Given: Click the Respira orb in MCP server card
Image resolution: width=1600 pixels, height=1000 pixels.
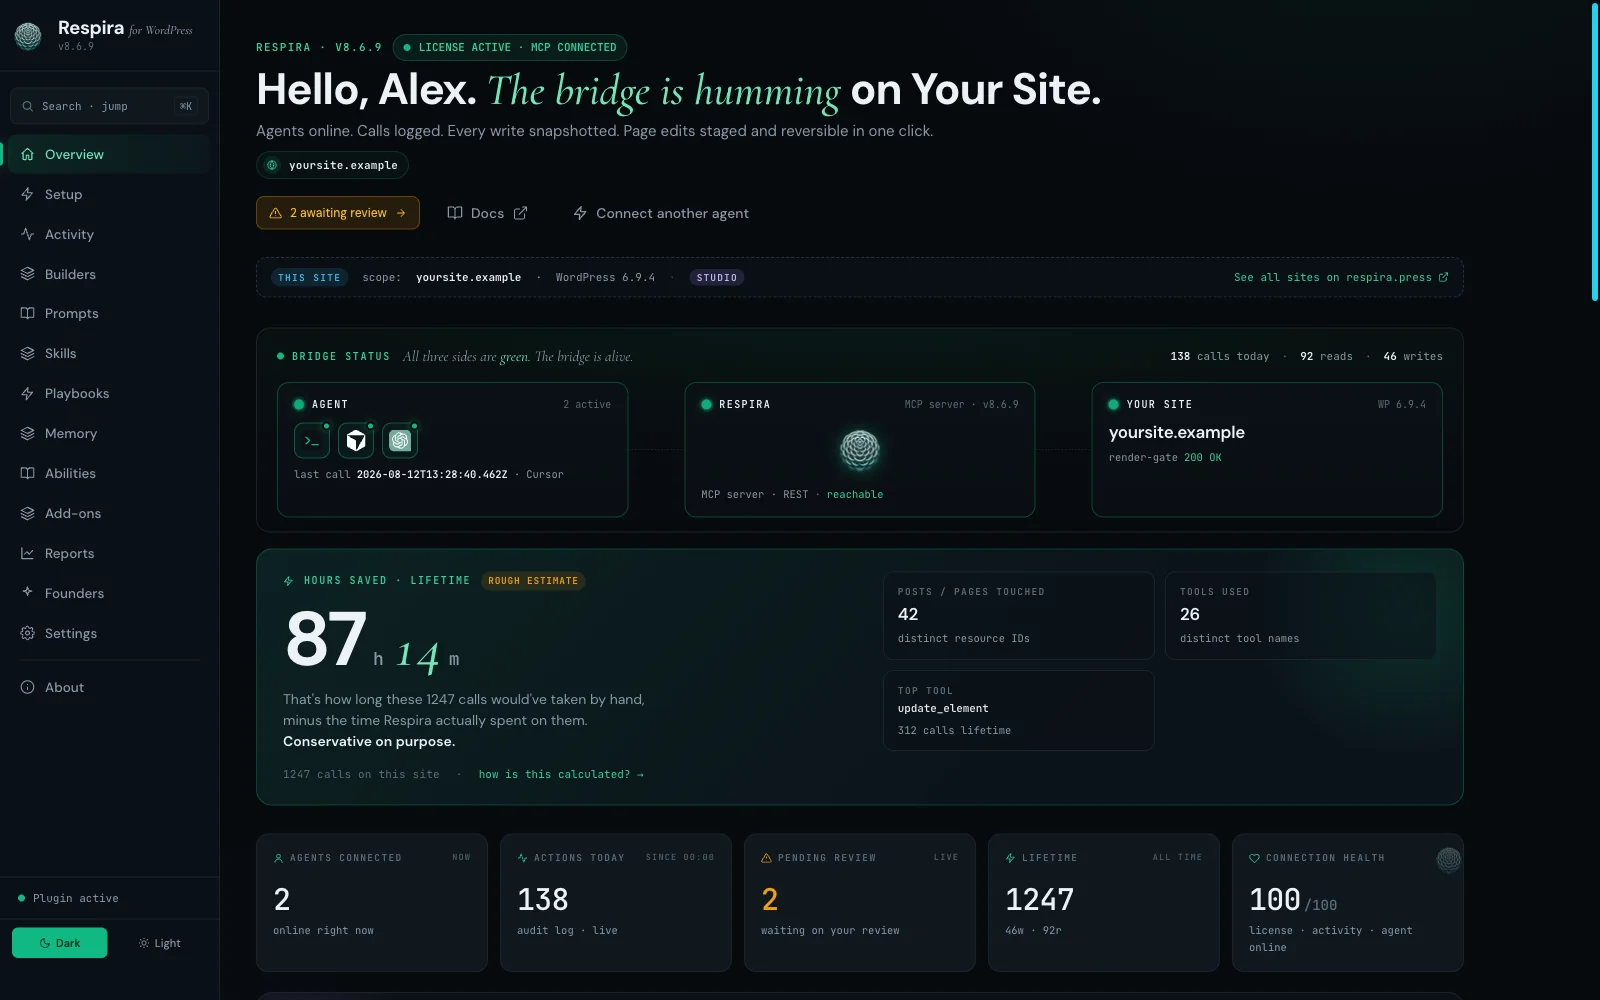Looking at the screenshot, I should [860, 450].
